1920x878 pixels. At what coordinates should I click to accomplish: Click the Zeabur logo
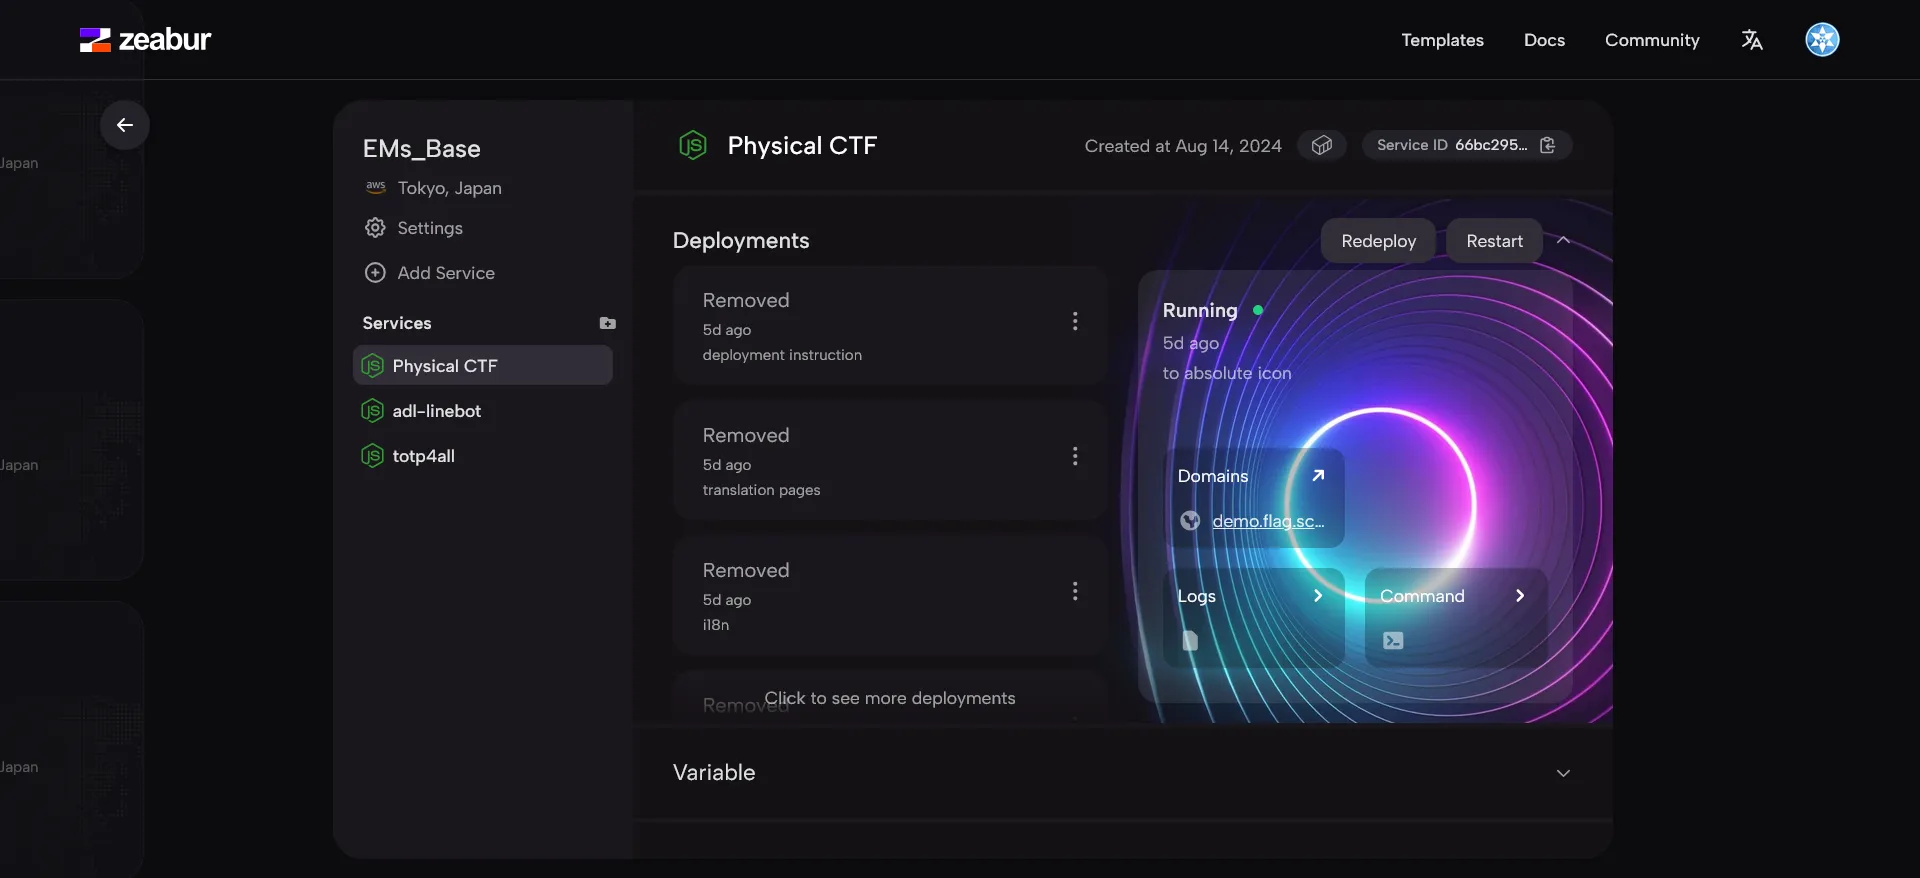pos(145,40)
